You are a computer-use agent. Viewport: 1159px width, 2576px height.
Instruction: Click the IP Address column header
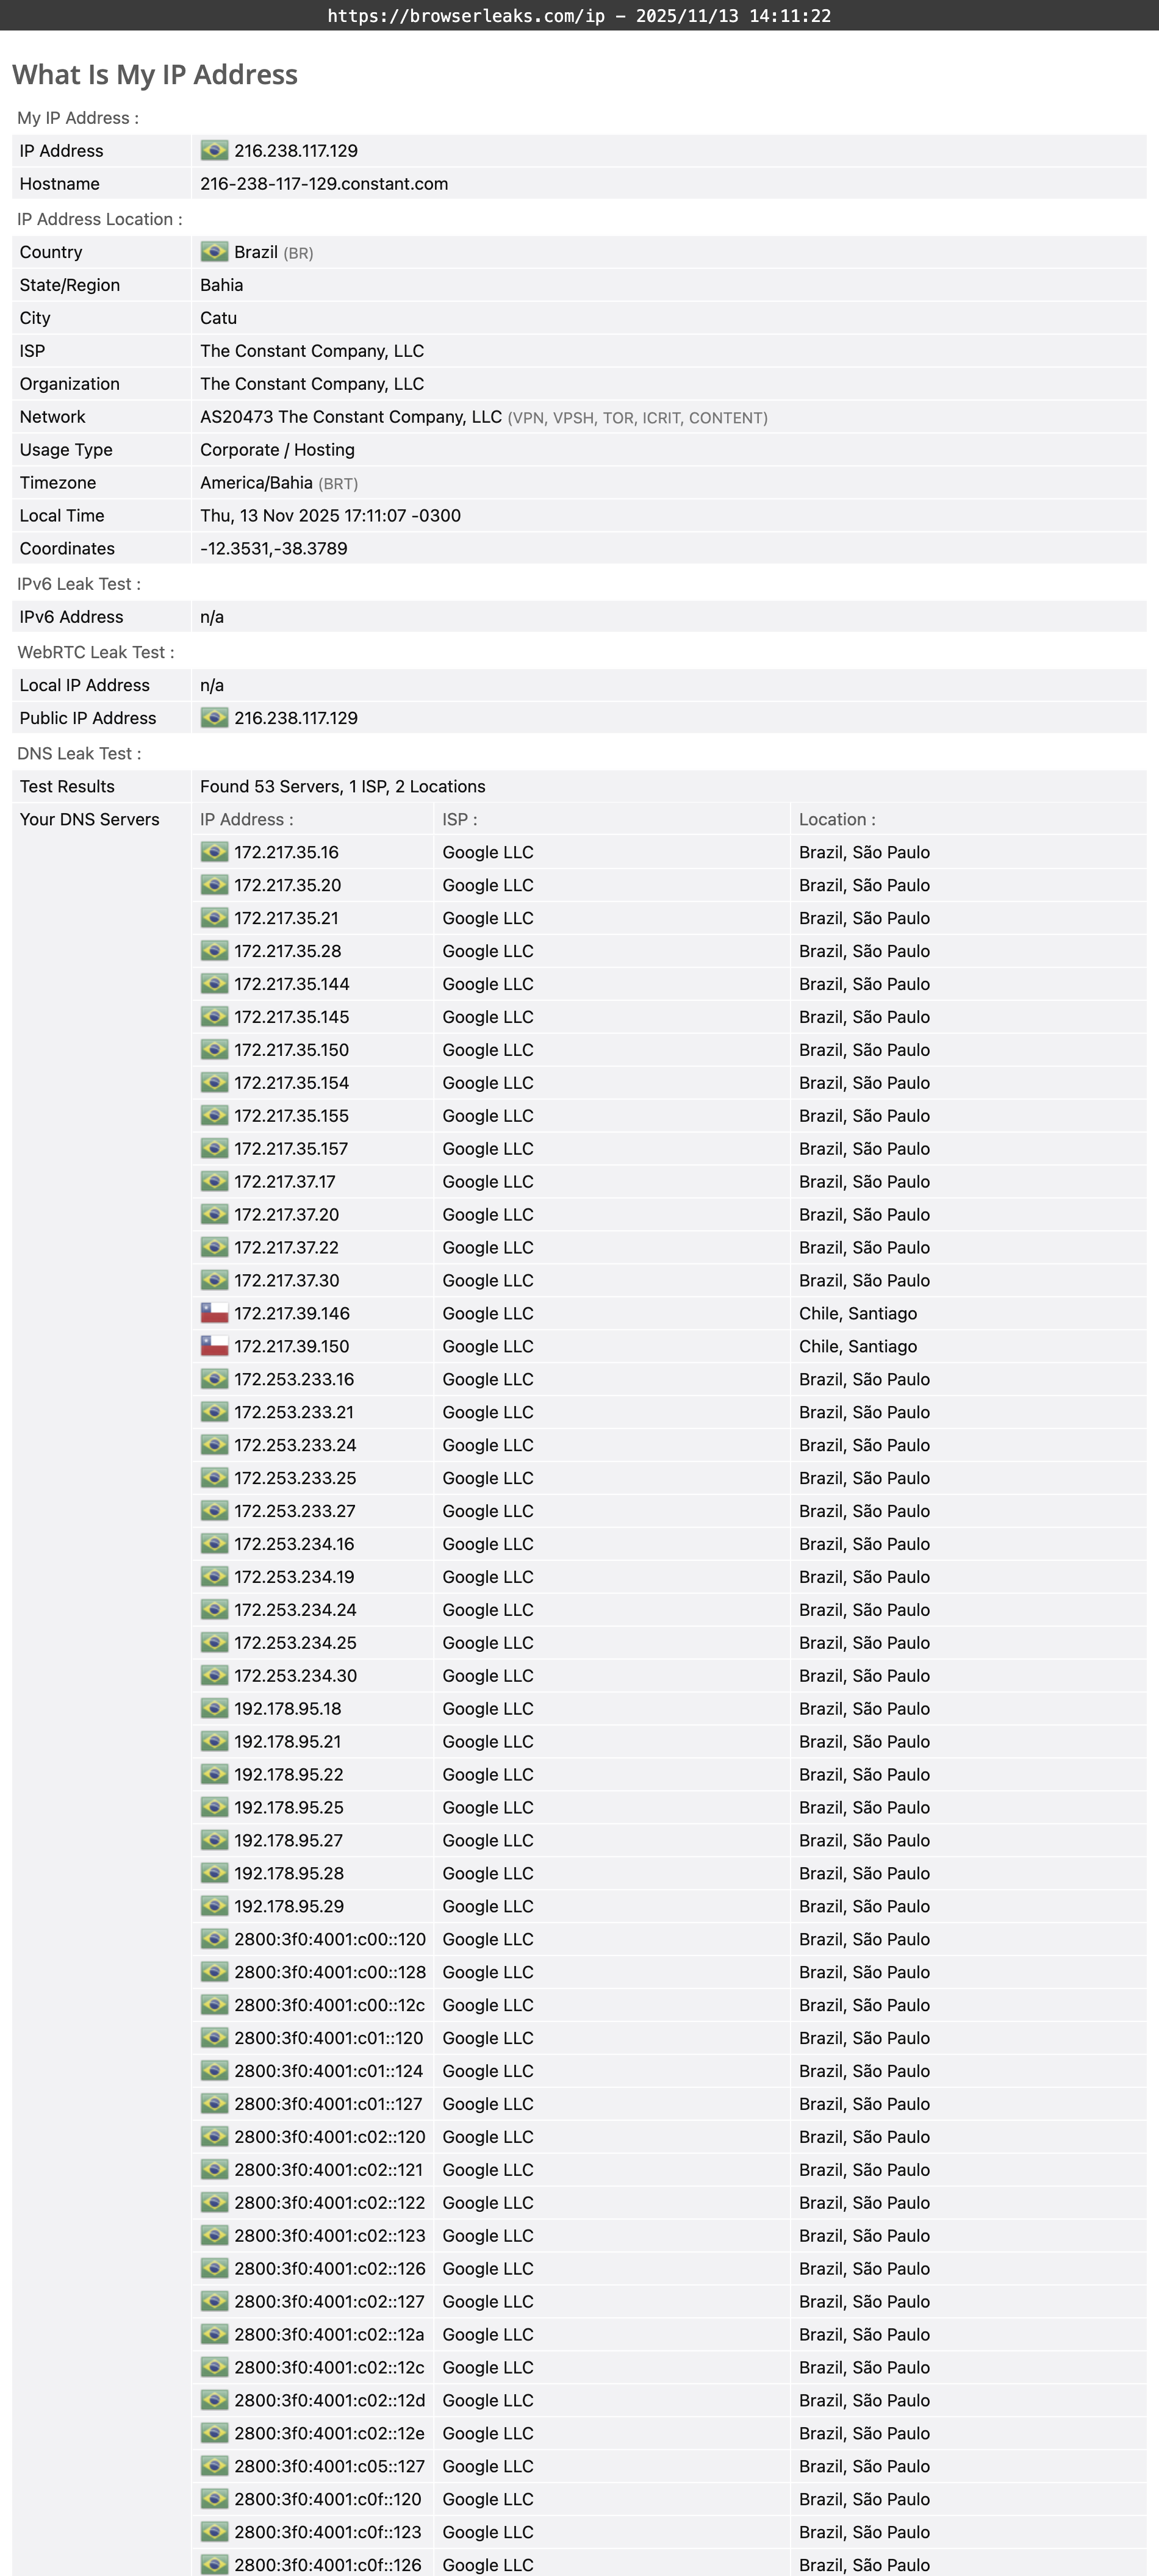[246, 819]
